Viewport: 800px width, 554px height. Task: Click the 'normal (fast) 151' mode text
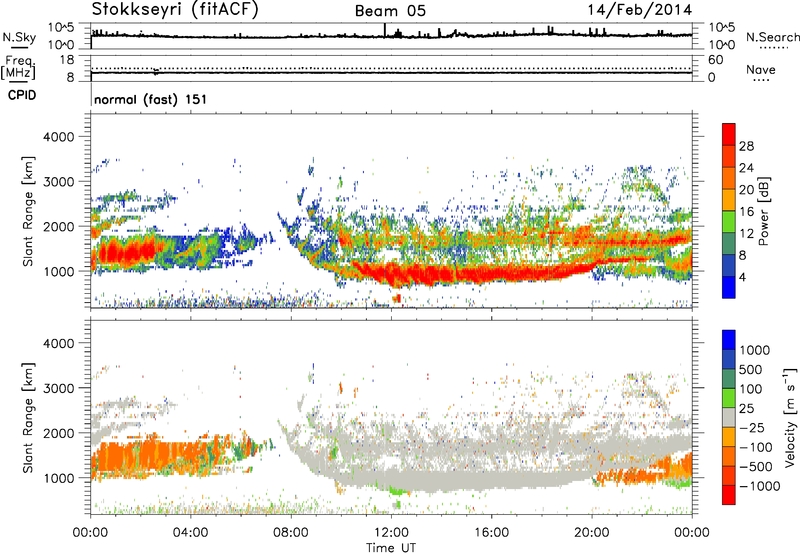coord(151,99)
